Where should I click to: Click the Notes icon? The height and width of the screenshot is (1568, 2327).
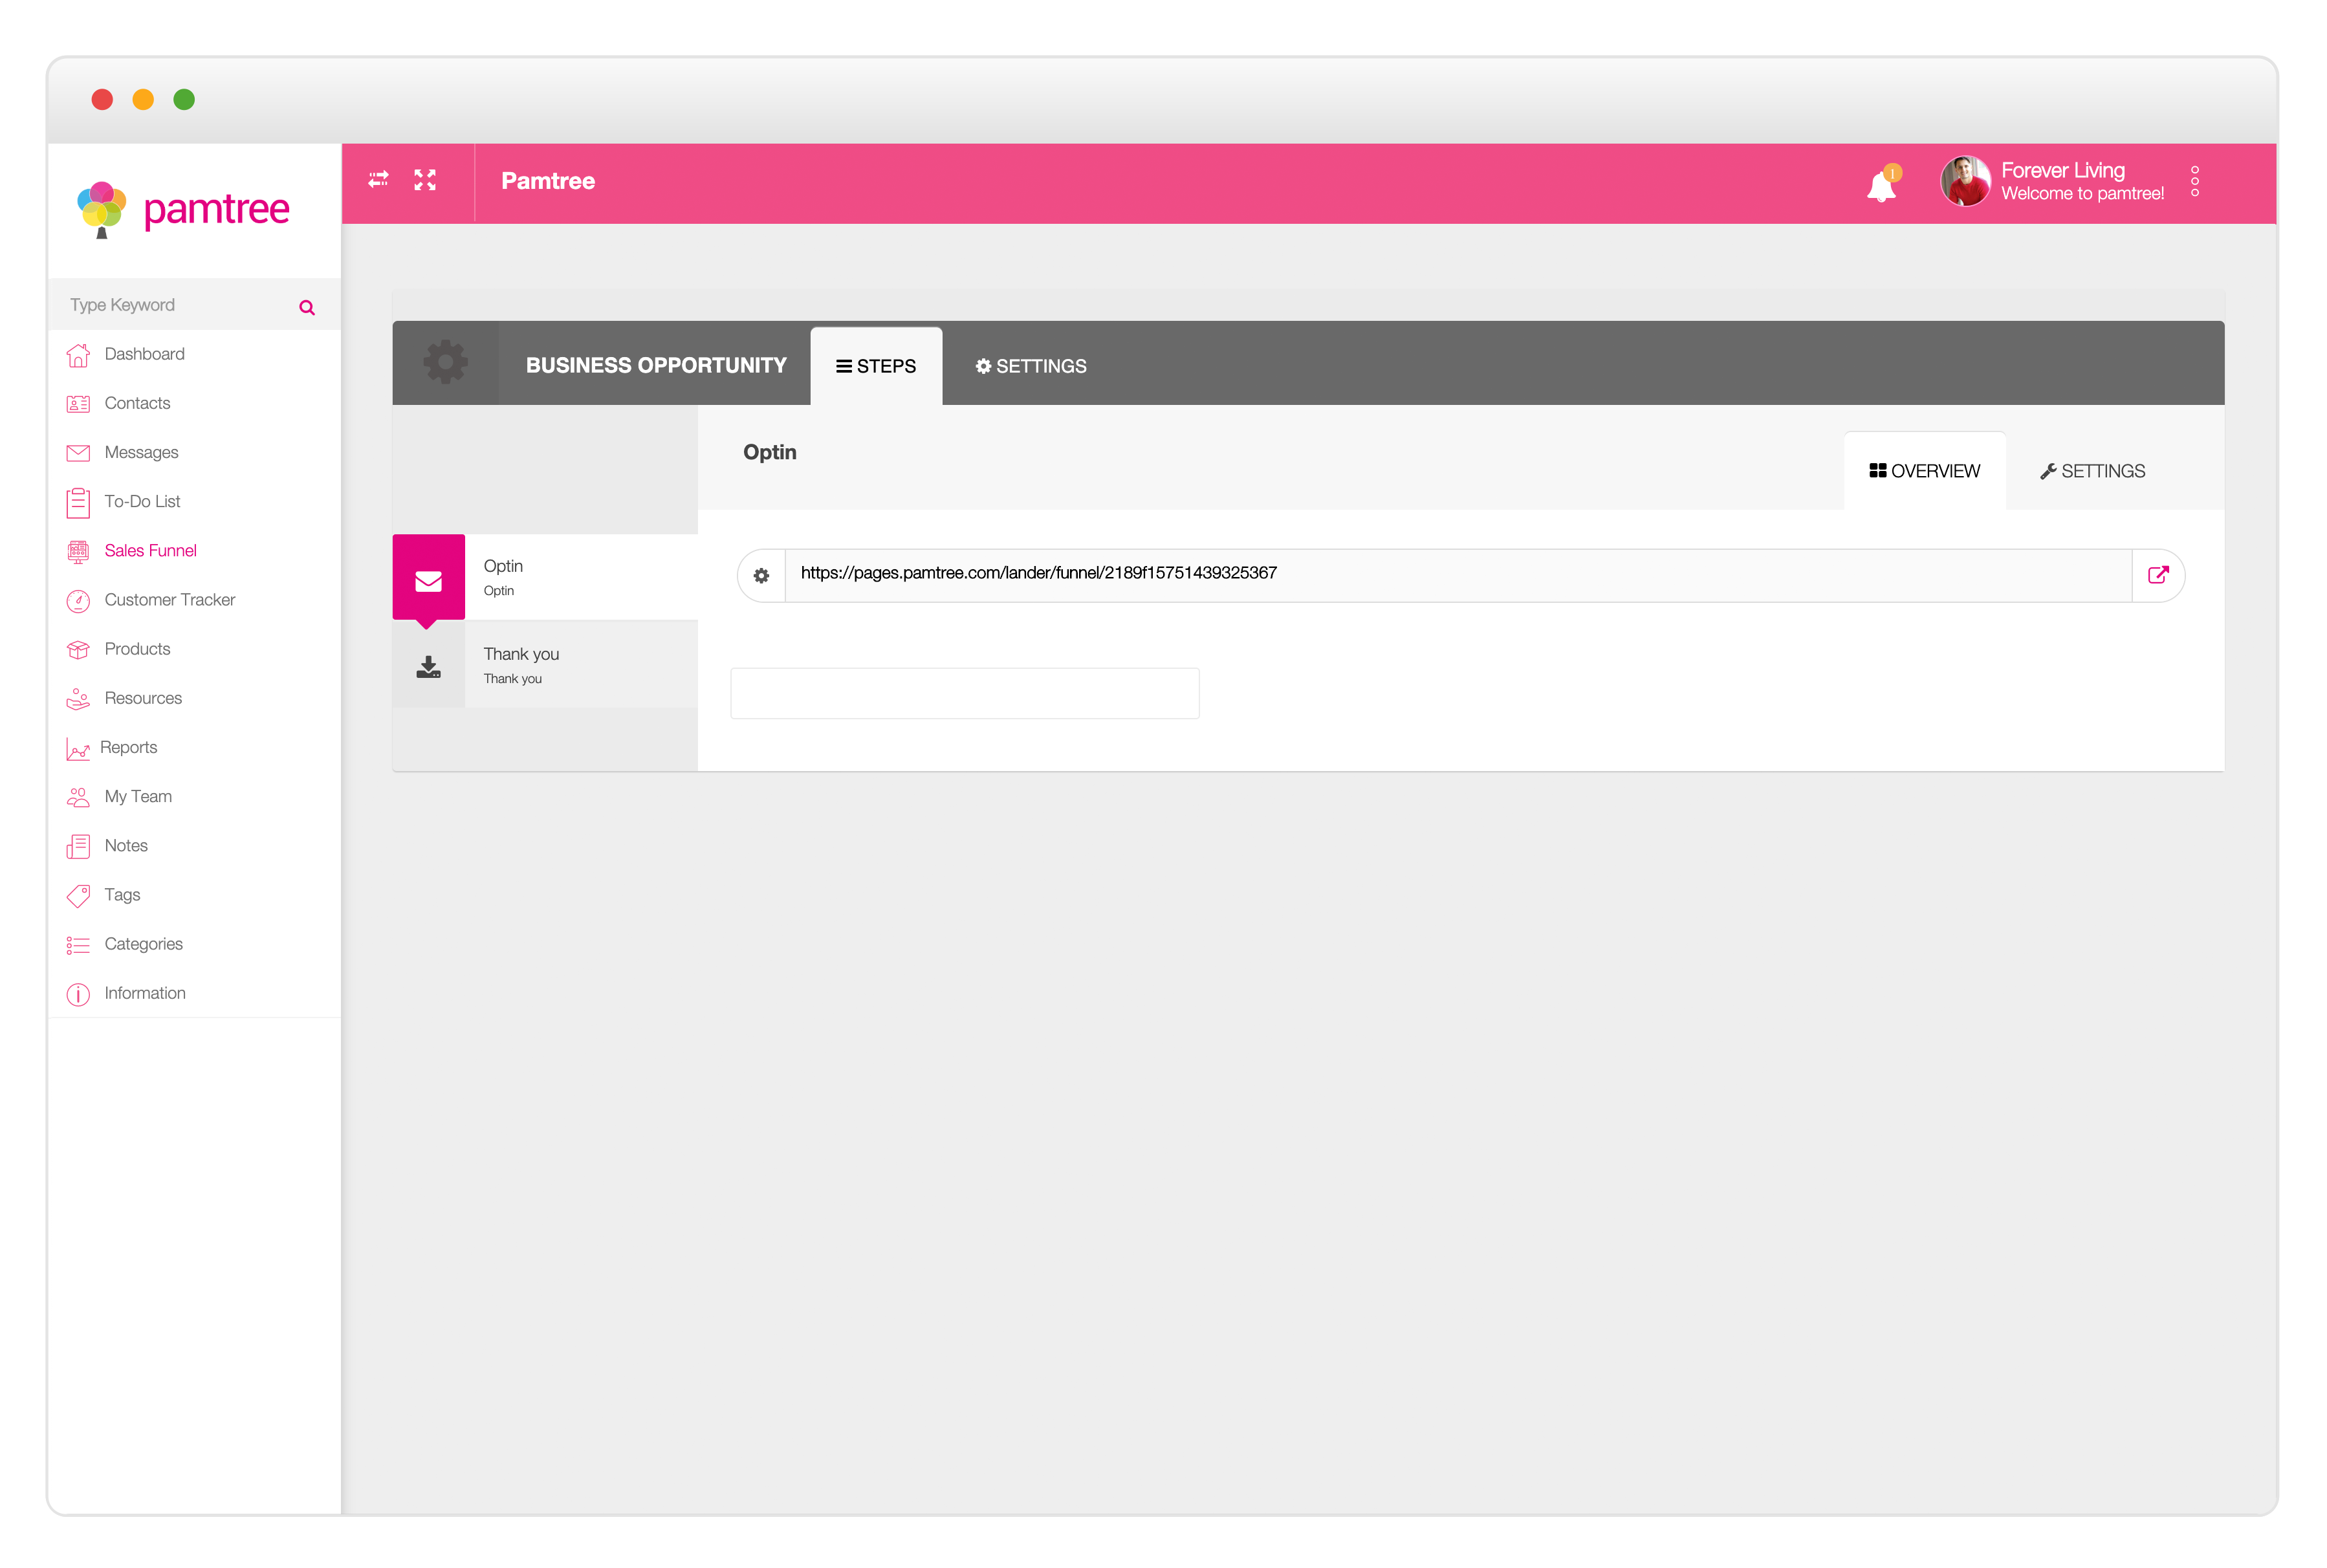coord(78,846)
